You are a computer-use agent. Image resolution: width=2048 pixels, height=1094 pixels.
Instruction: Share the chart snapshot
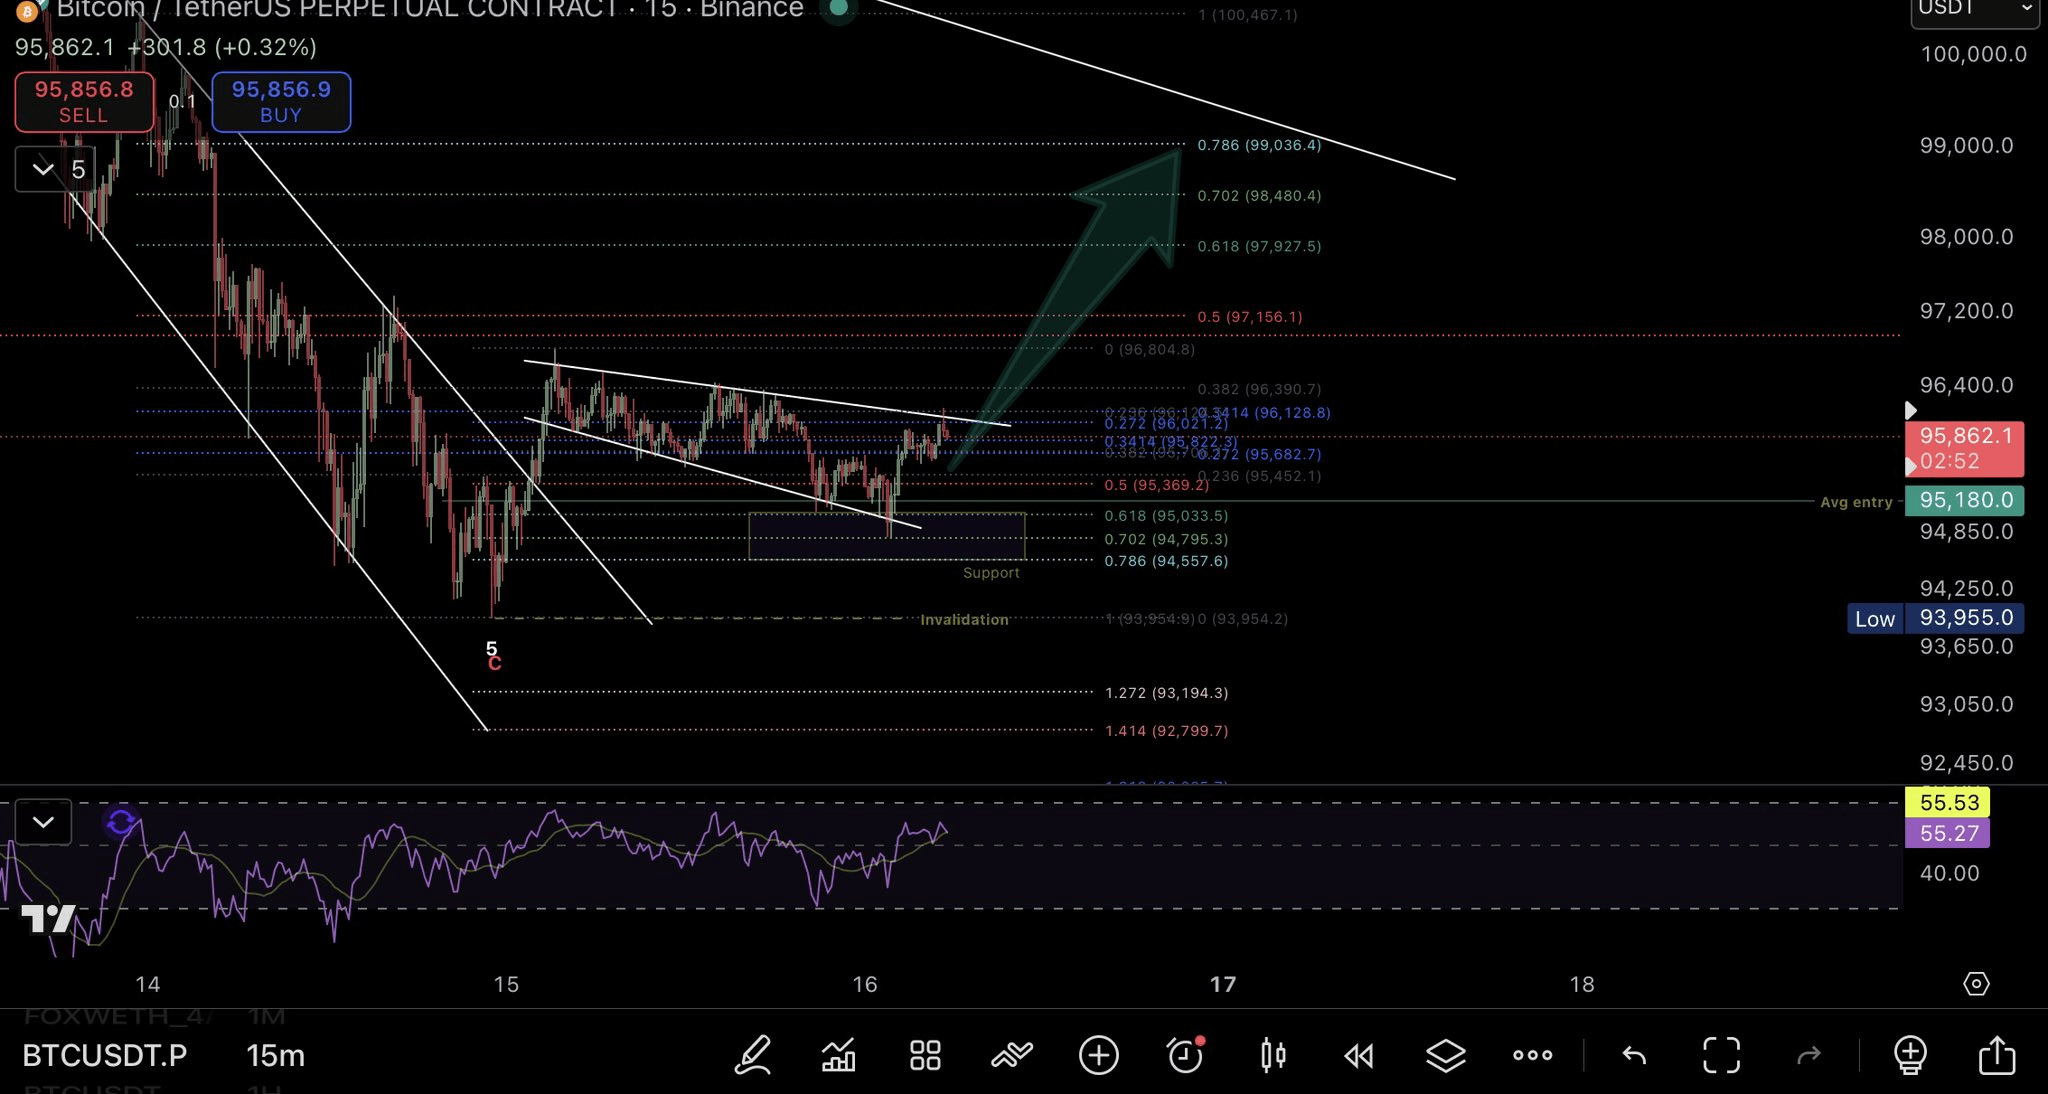pos(1997,1055)
